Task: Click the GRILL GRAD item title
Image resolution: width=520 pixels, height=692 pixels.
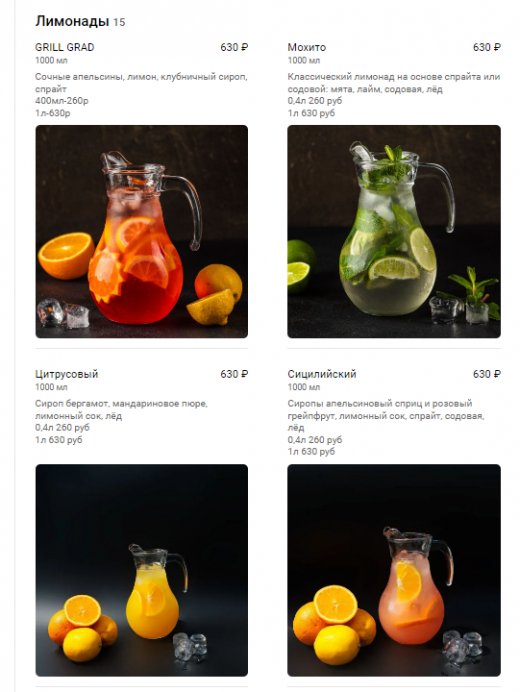Action: 64,47
